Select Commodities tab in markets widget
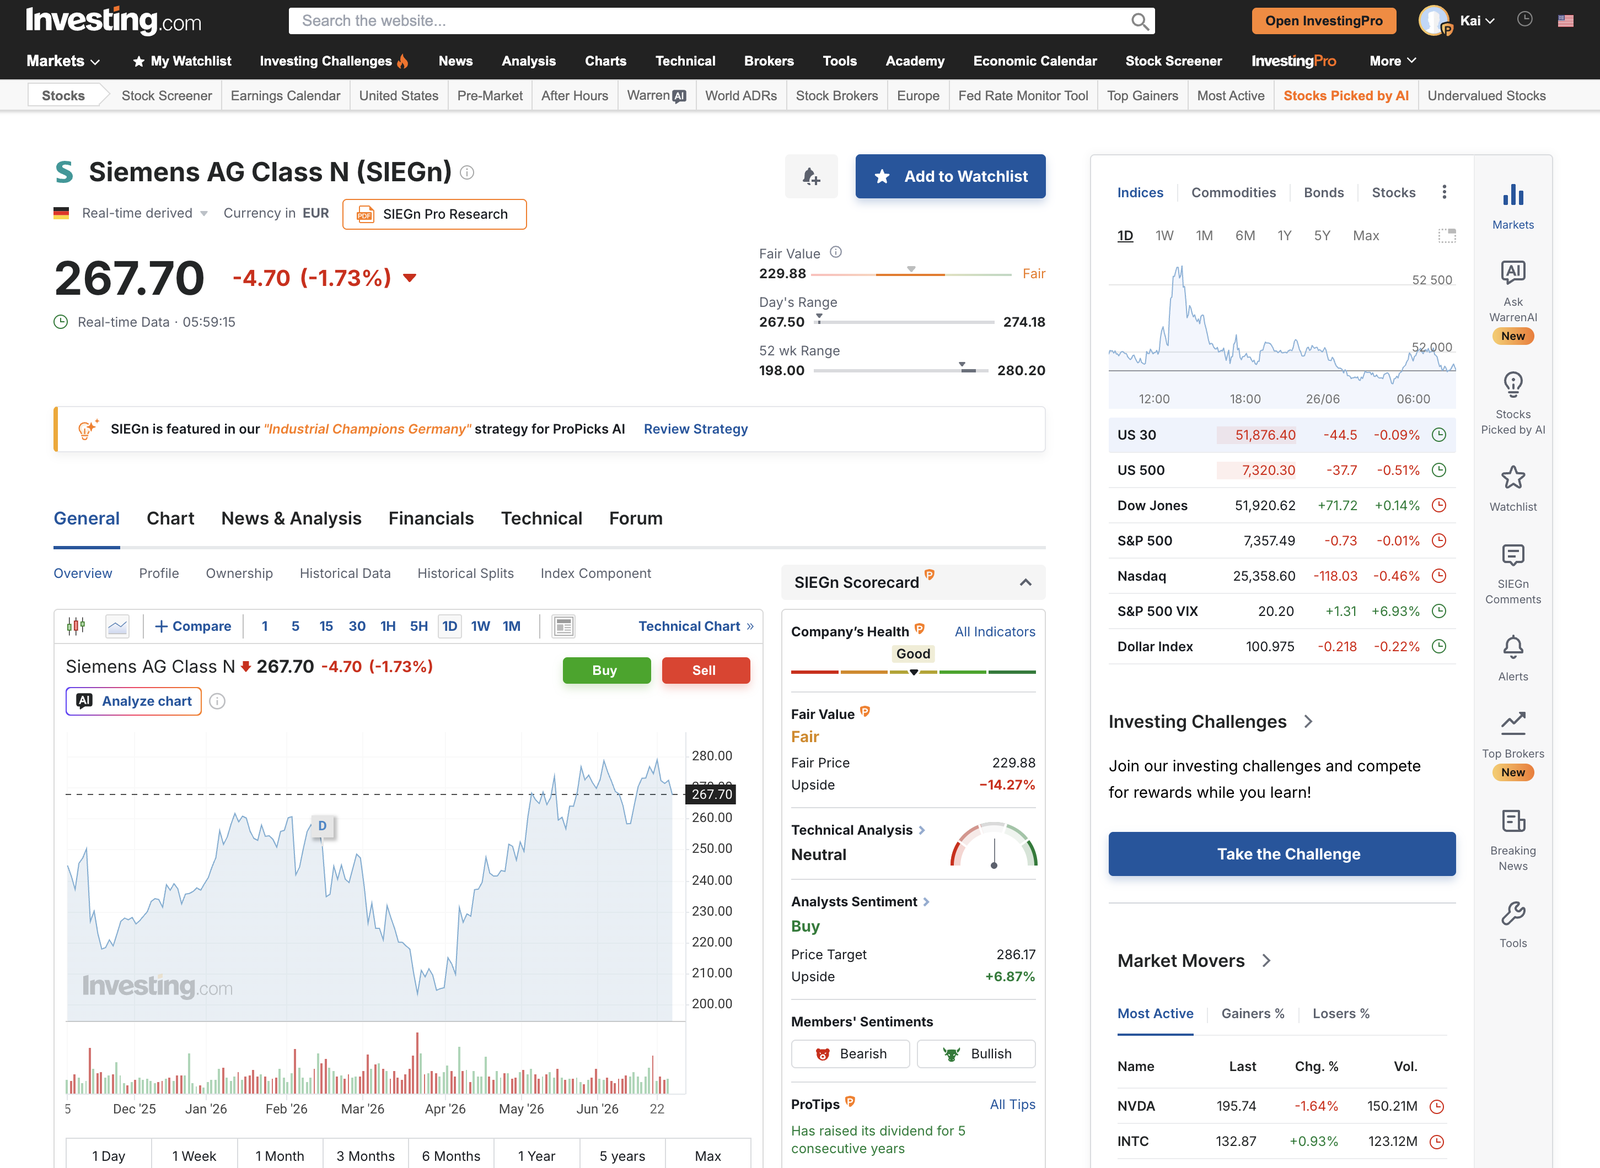Screen dimensions: 1600x1168 pyautogui.click(x=1233, y=192)
